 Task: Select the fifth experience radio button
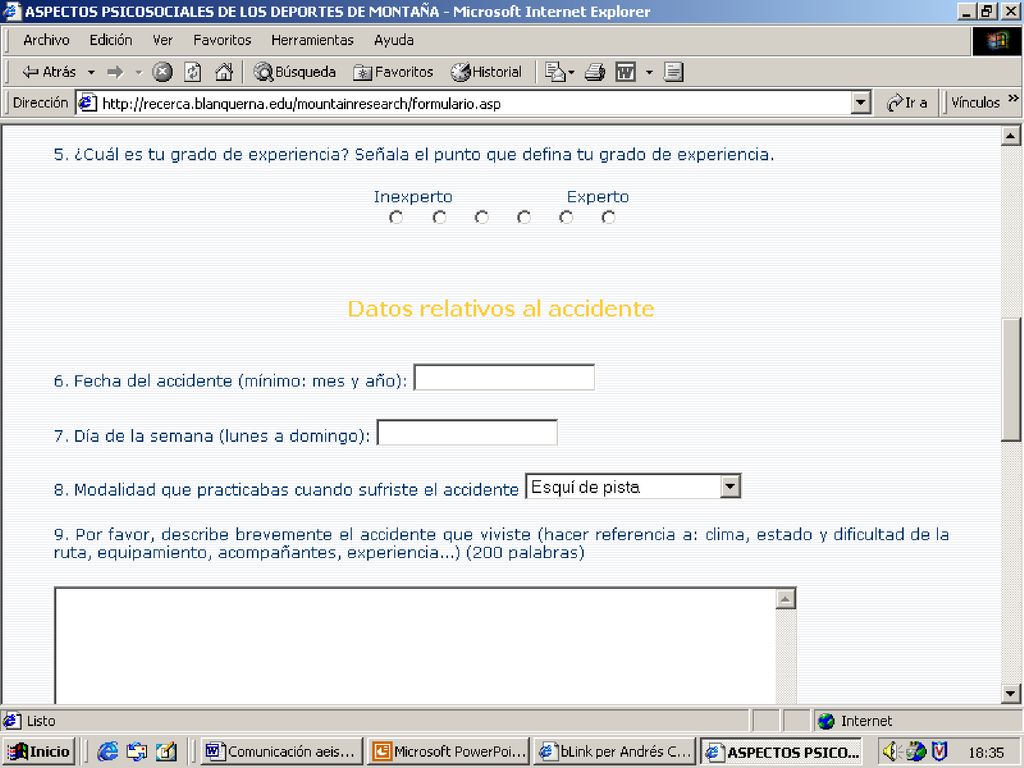[566, 217]
